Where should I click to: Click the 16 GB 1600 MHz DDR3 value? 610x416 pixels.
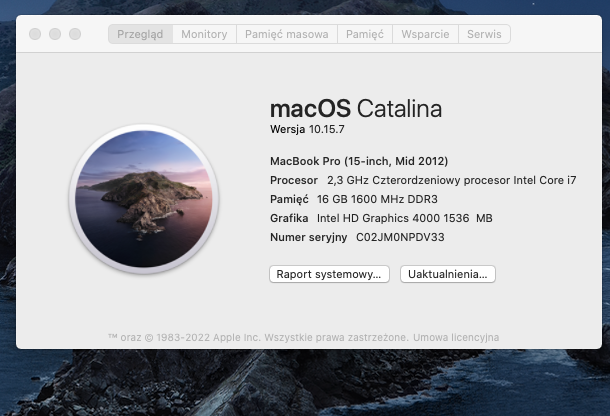point(377,199)
